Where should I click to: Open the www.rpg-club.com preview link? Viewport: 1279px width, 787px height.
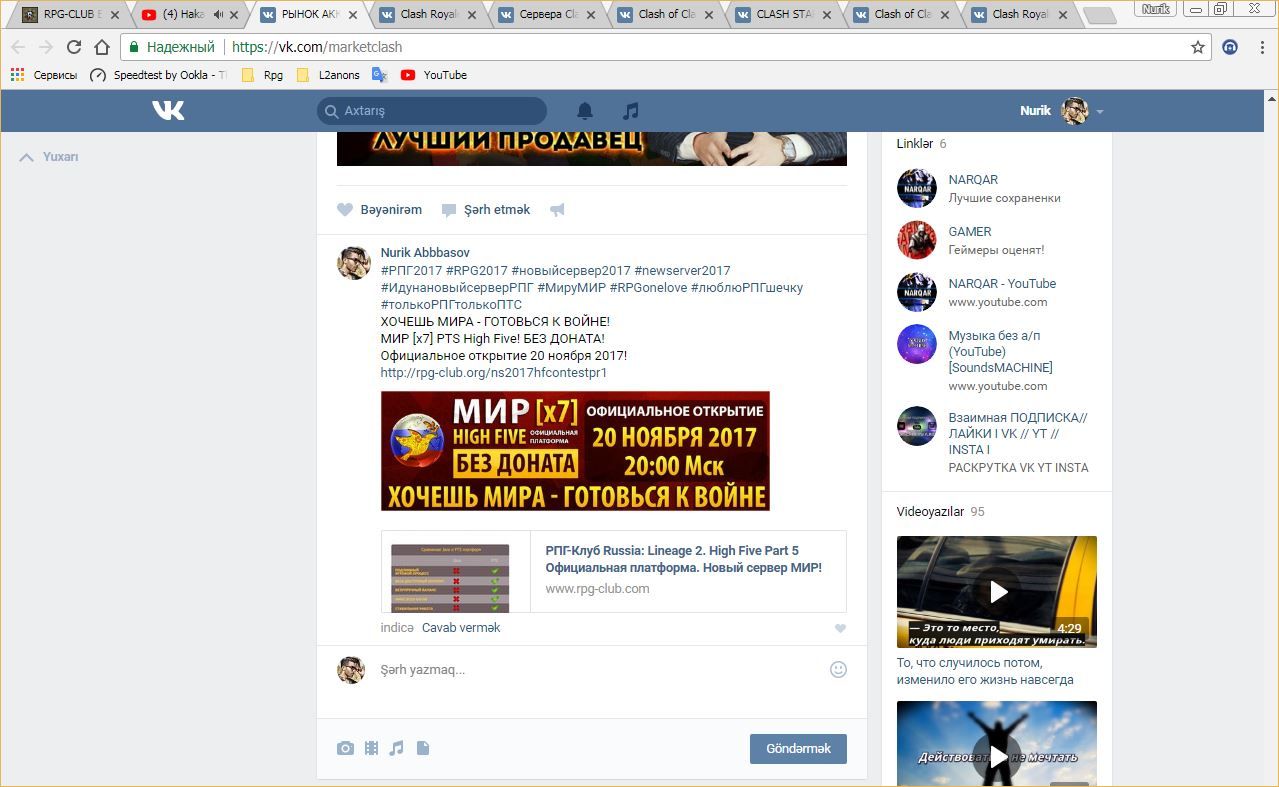(x=597, y=589)
